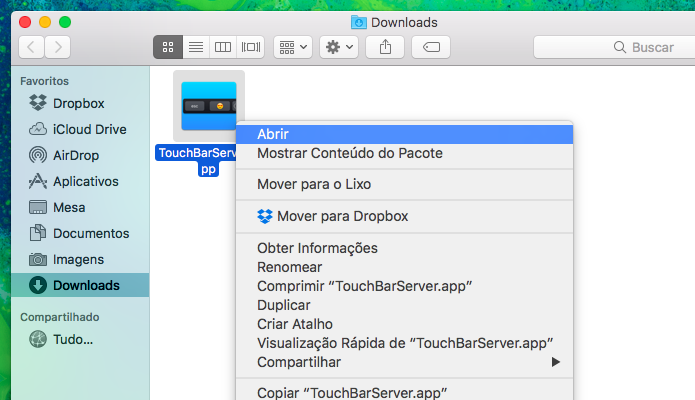Image resolution: width=695 pixels, height=400 pixels.
Task: Choose Duplicar in the context menu
Action: coord(404,306)
